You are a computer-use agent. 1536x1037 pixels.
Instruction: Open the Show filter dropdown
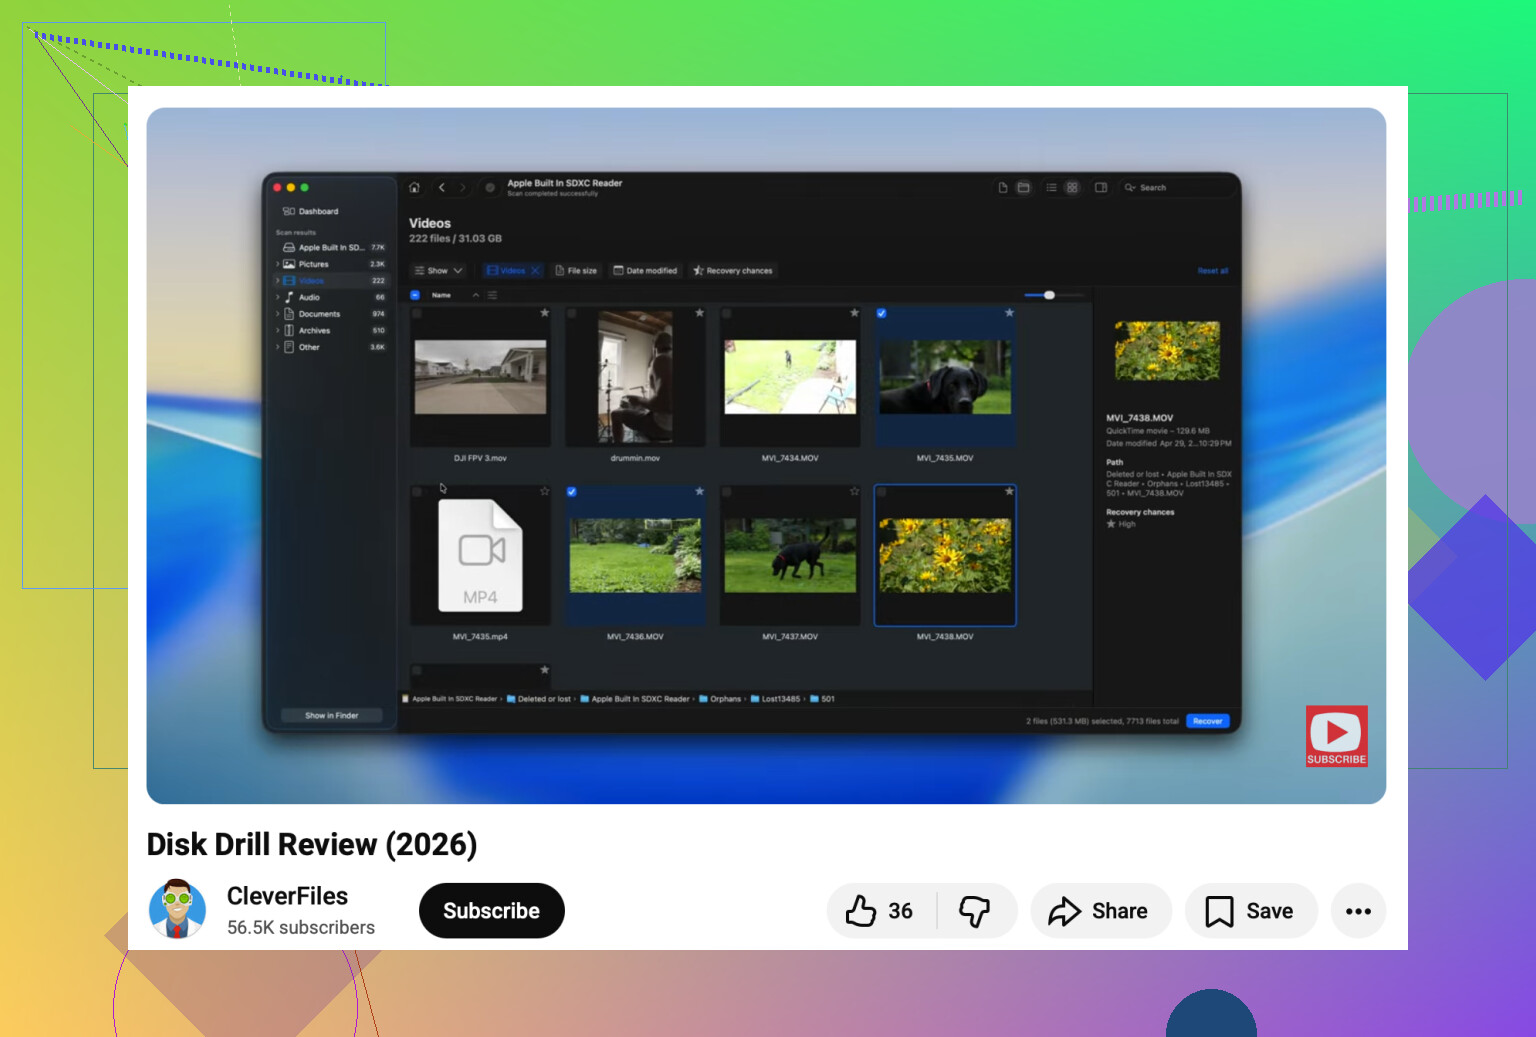(x=439, y=270)
